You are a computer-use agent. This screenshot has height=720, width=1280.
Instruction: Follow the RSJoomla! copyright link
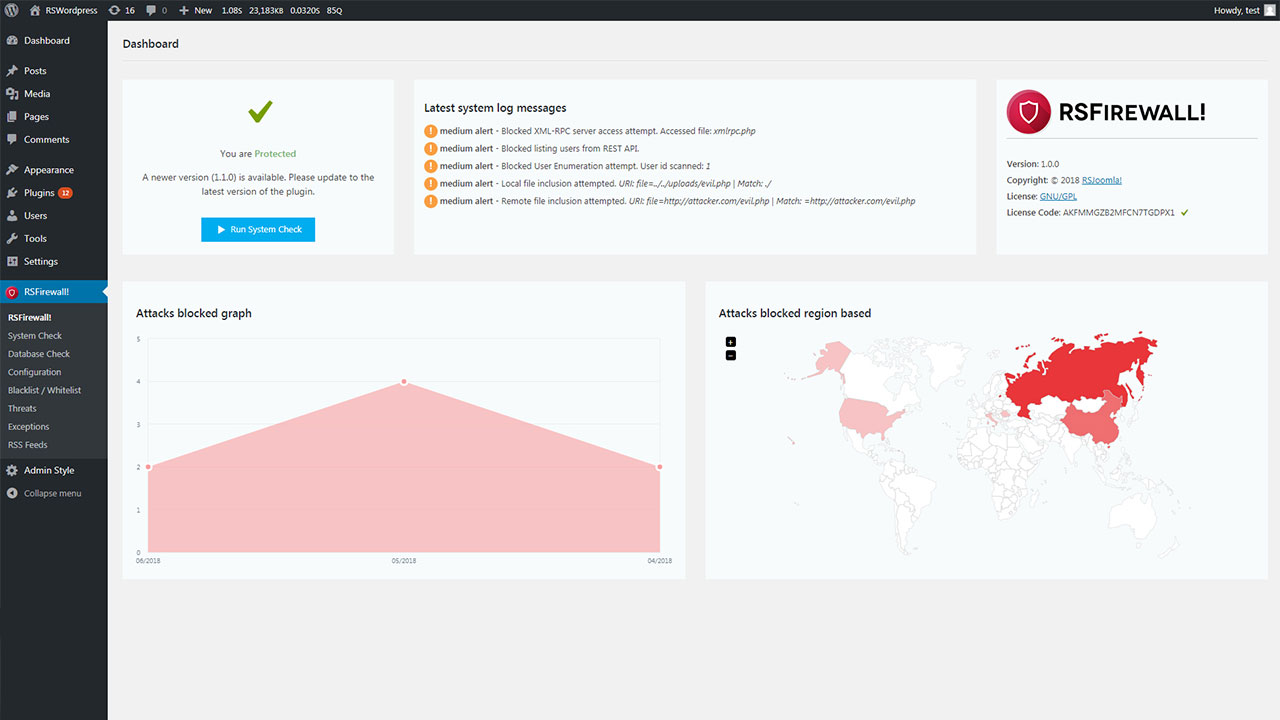pos(1101,181)
